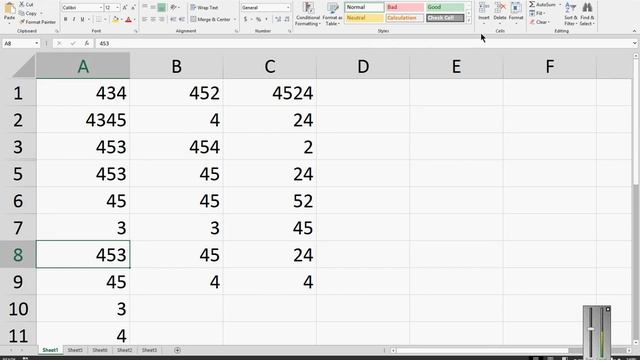Apply the red font color
640x360 pixels.
tap(129, 20)
